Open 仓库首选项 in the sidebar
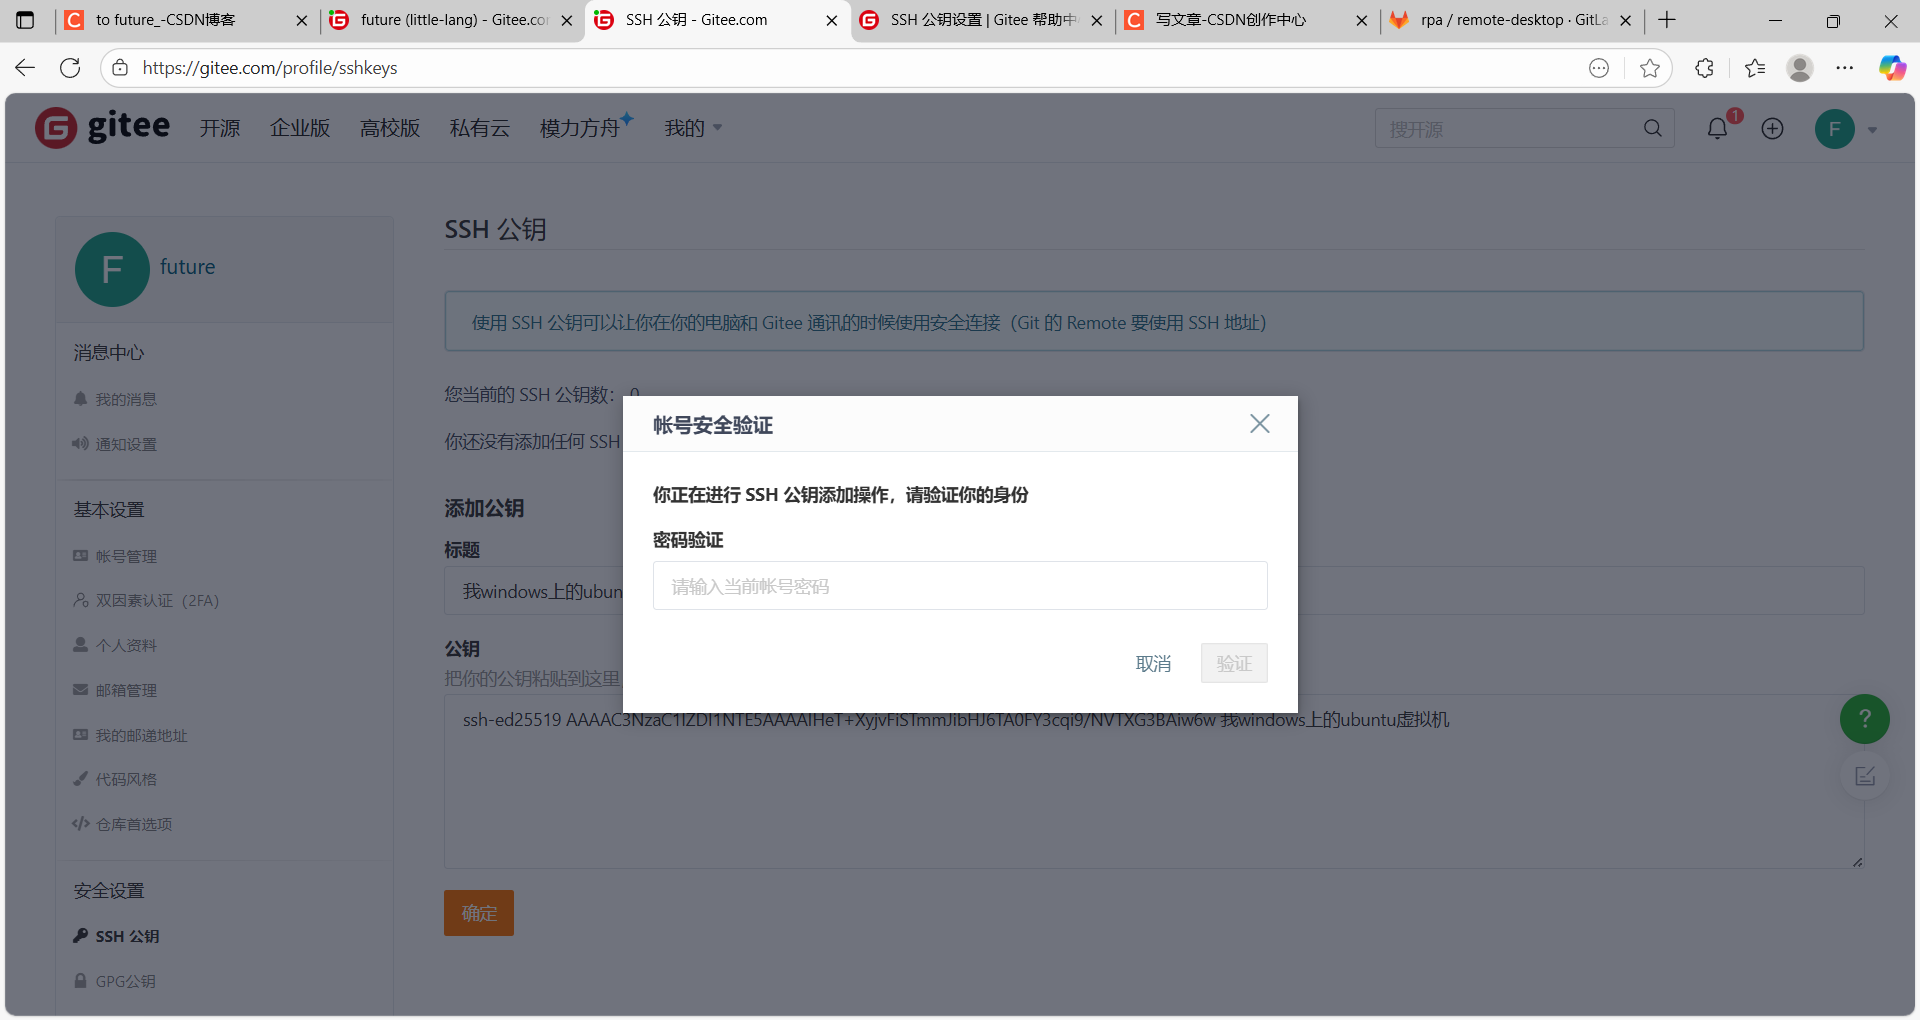 (x=134, y=824)
